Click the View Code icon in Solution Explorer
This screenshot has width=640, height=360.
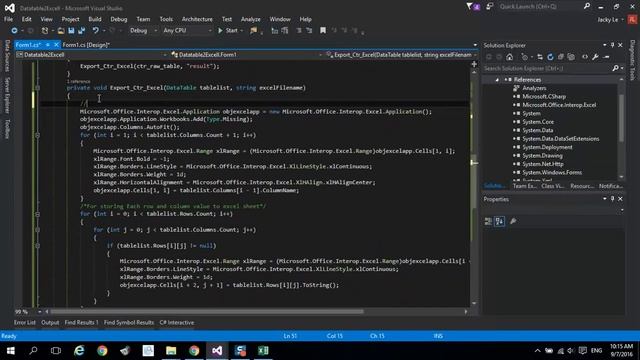click(x=585, y=57)
